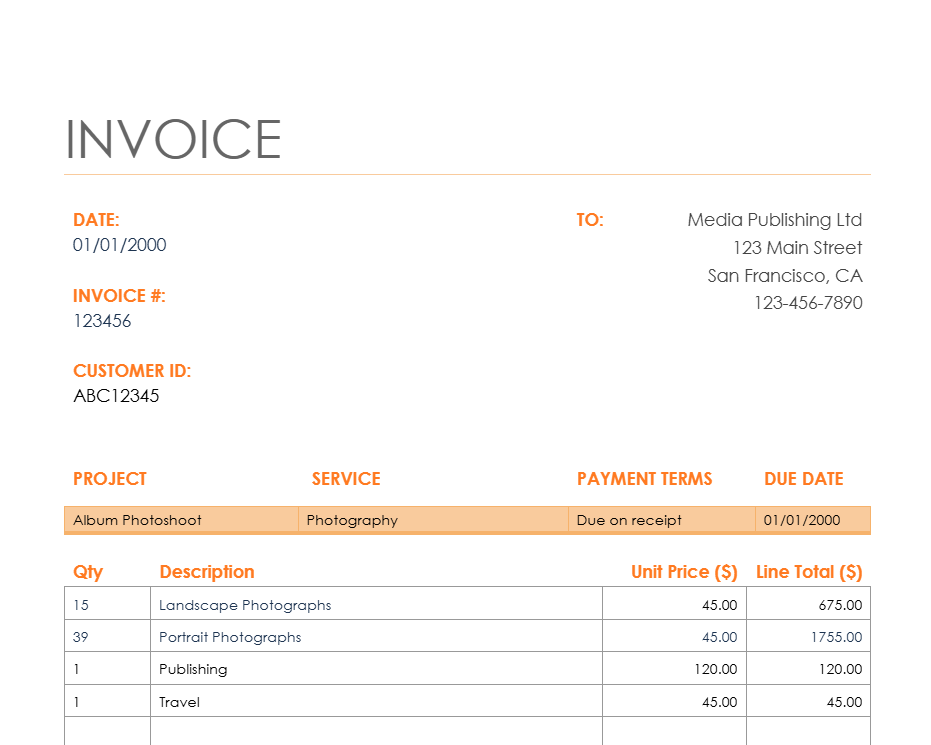The image size is (931, 745).
Task: Select the Description column header
Action: pyautogui.click(x=207, y=572)
